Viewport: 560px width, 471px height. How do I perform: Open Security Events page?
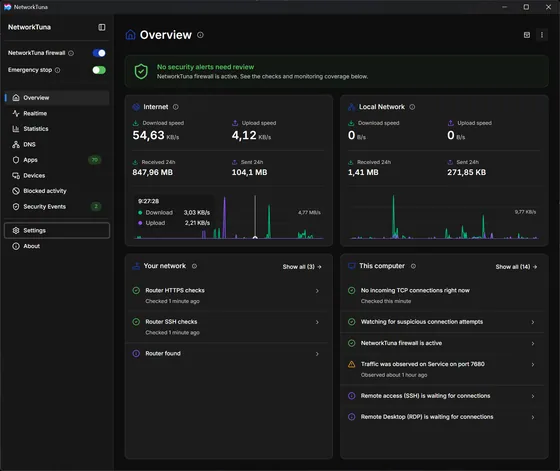tap(57, 207)
